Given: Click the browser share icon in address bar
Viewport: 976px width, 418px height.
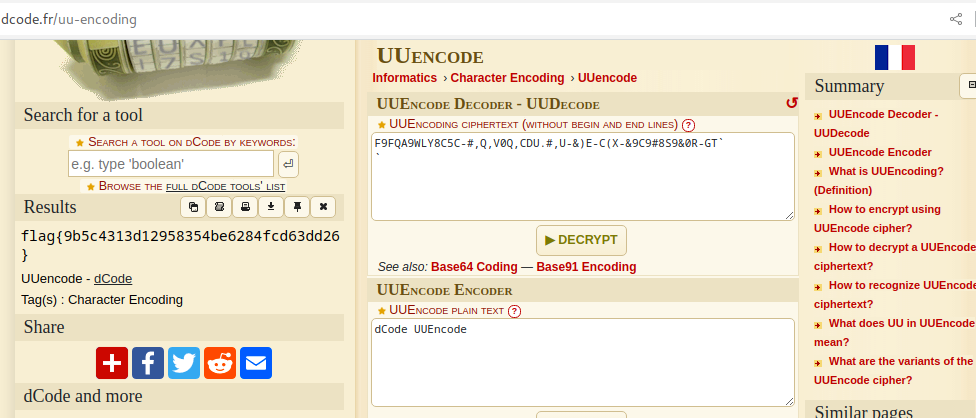Looking at the screenshot, I should pyautogui.click(x=955, y=19).
